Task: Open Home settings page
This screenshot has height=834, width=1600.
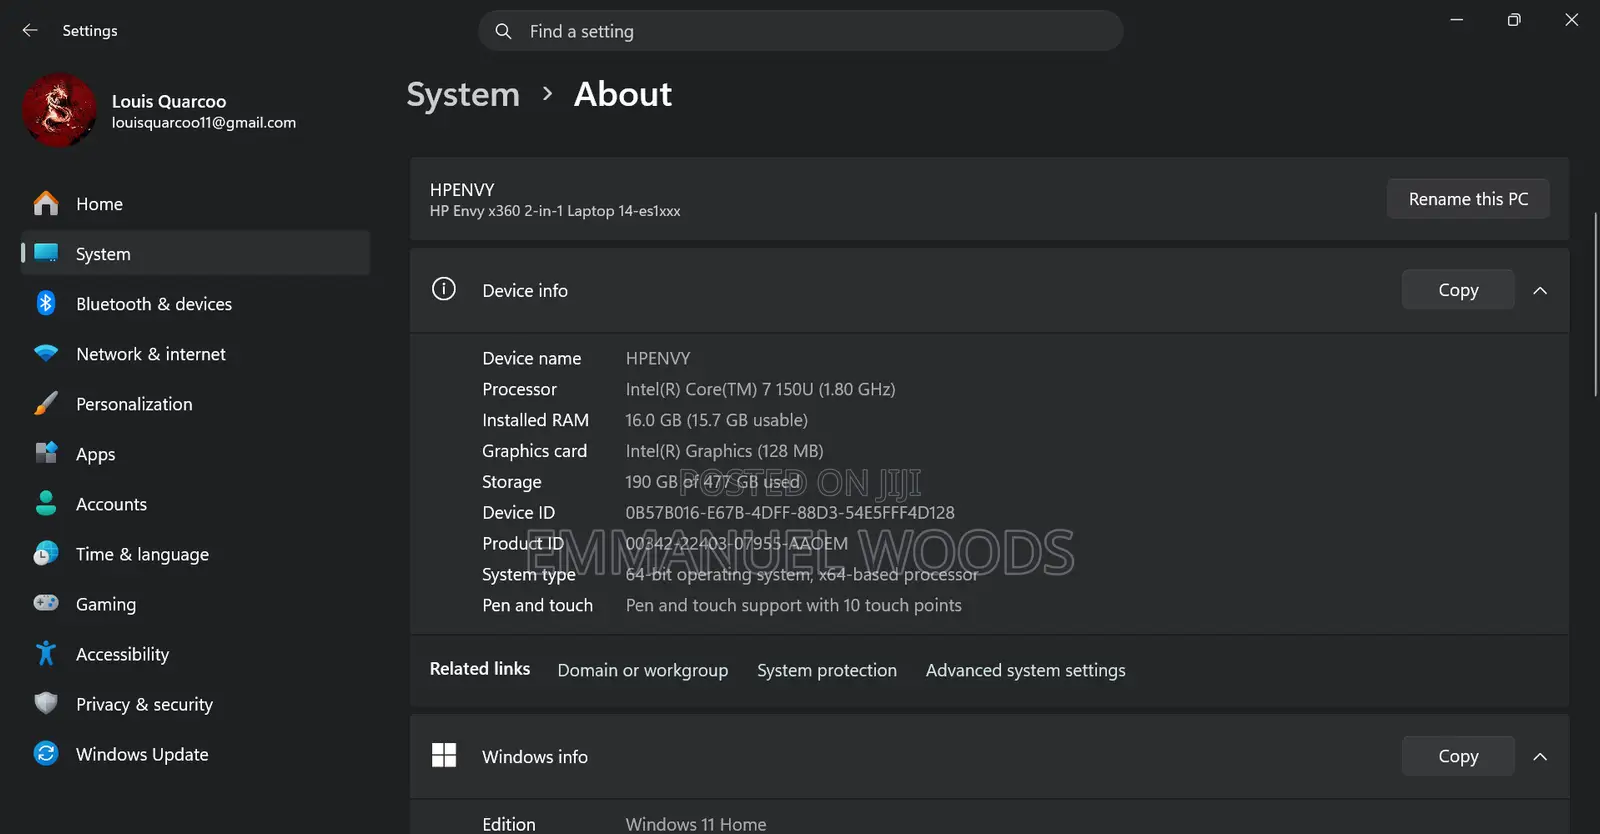Action: [x=195, y=203]
